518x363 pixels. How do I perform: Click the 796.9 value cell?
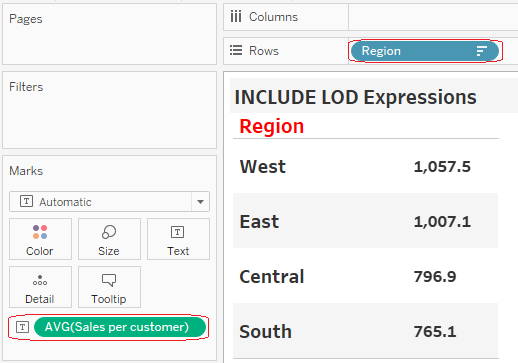435,277
